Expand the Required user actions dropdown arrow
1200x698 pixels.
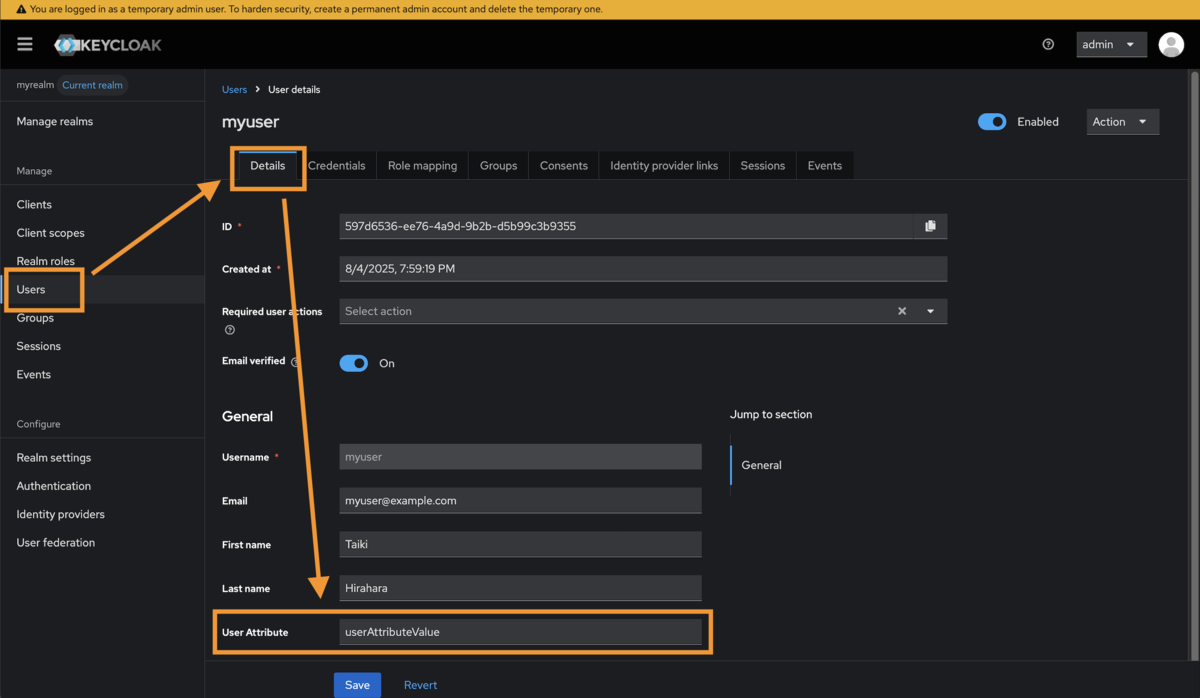point(931,311)
